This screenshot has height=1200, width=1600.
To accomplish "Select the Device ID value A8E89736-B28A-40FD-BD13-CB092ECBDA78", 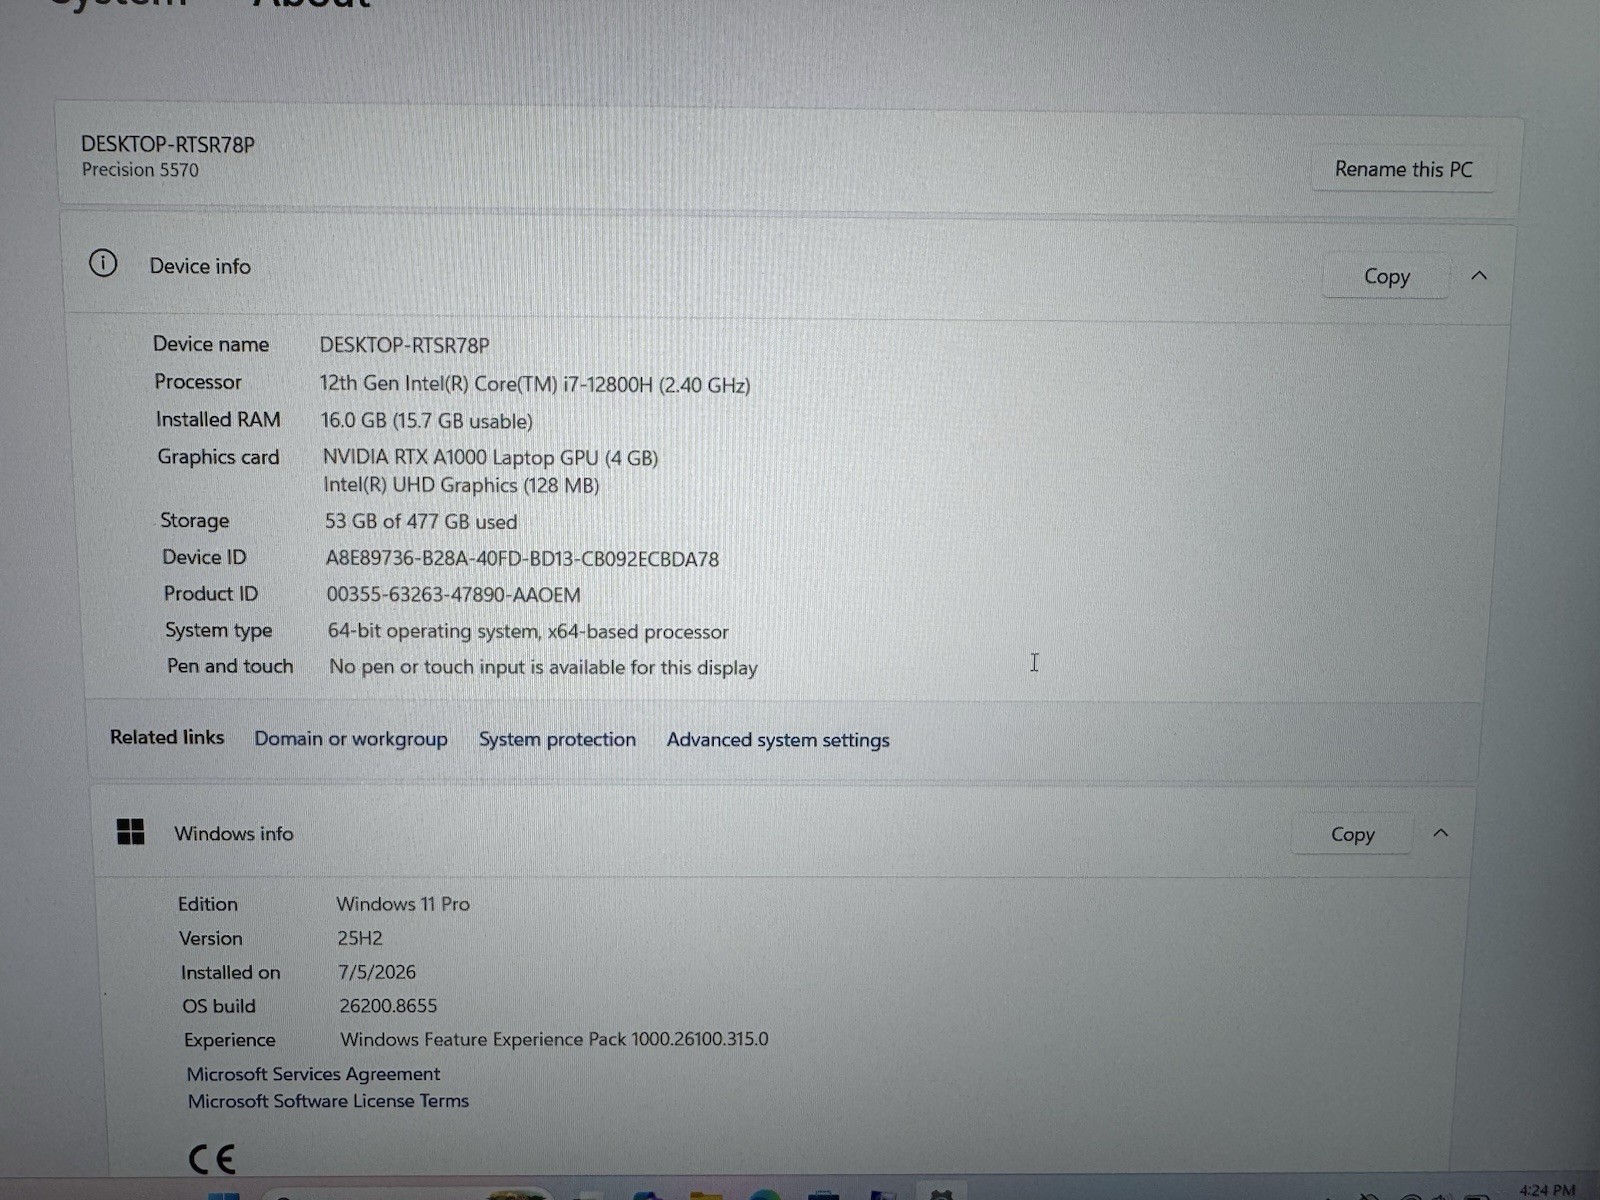I will (522, 559).
